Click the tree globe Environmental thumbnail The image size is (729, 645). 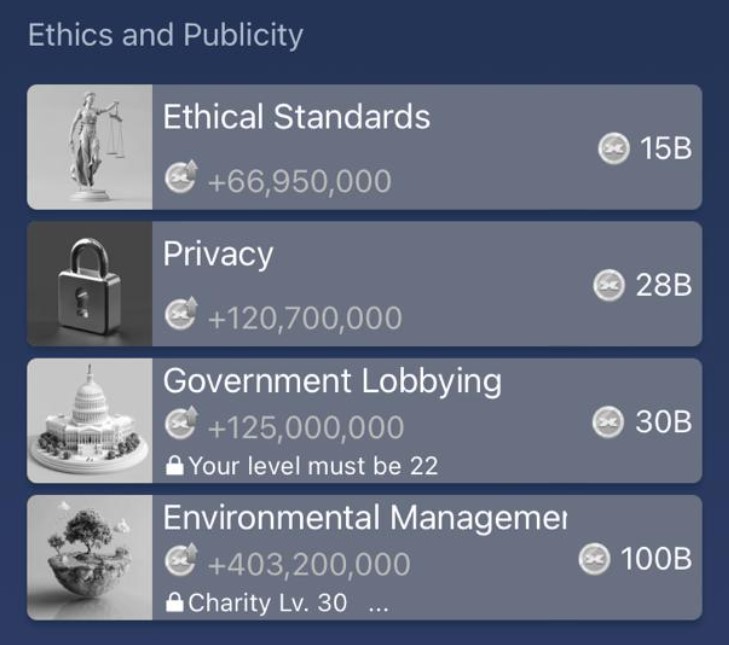tap(90, 558)
